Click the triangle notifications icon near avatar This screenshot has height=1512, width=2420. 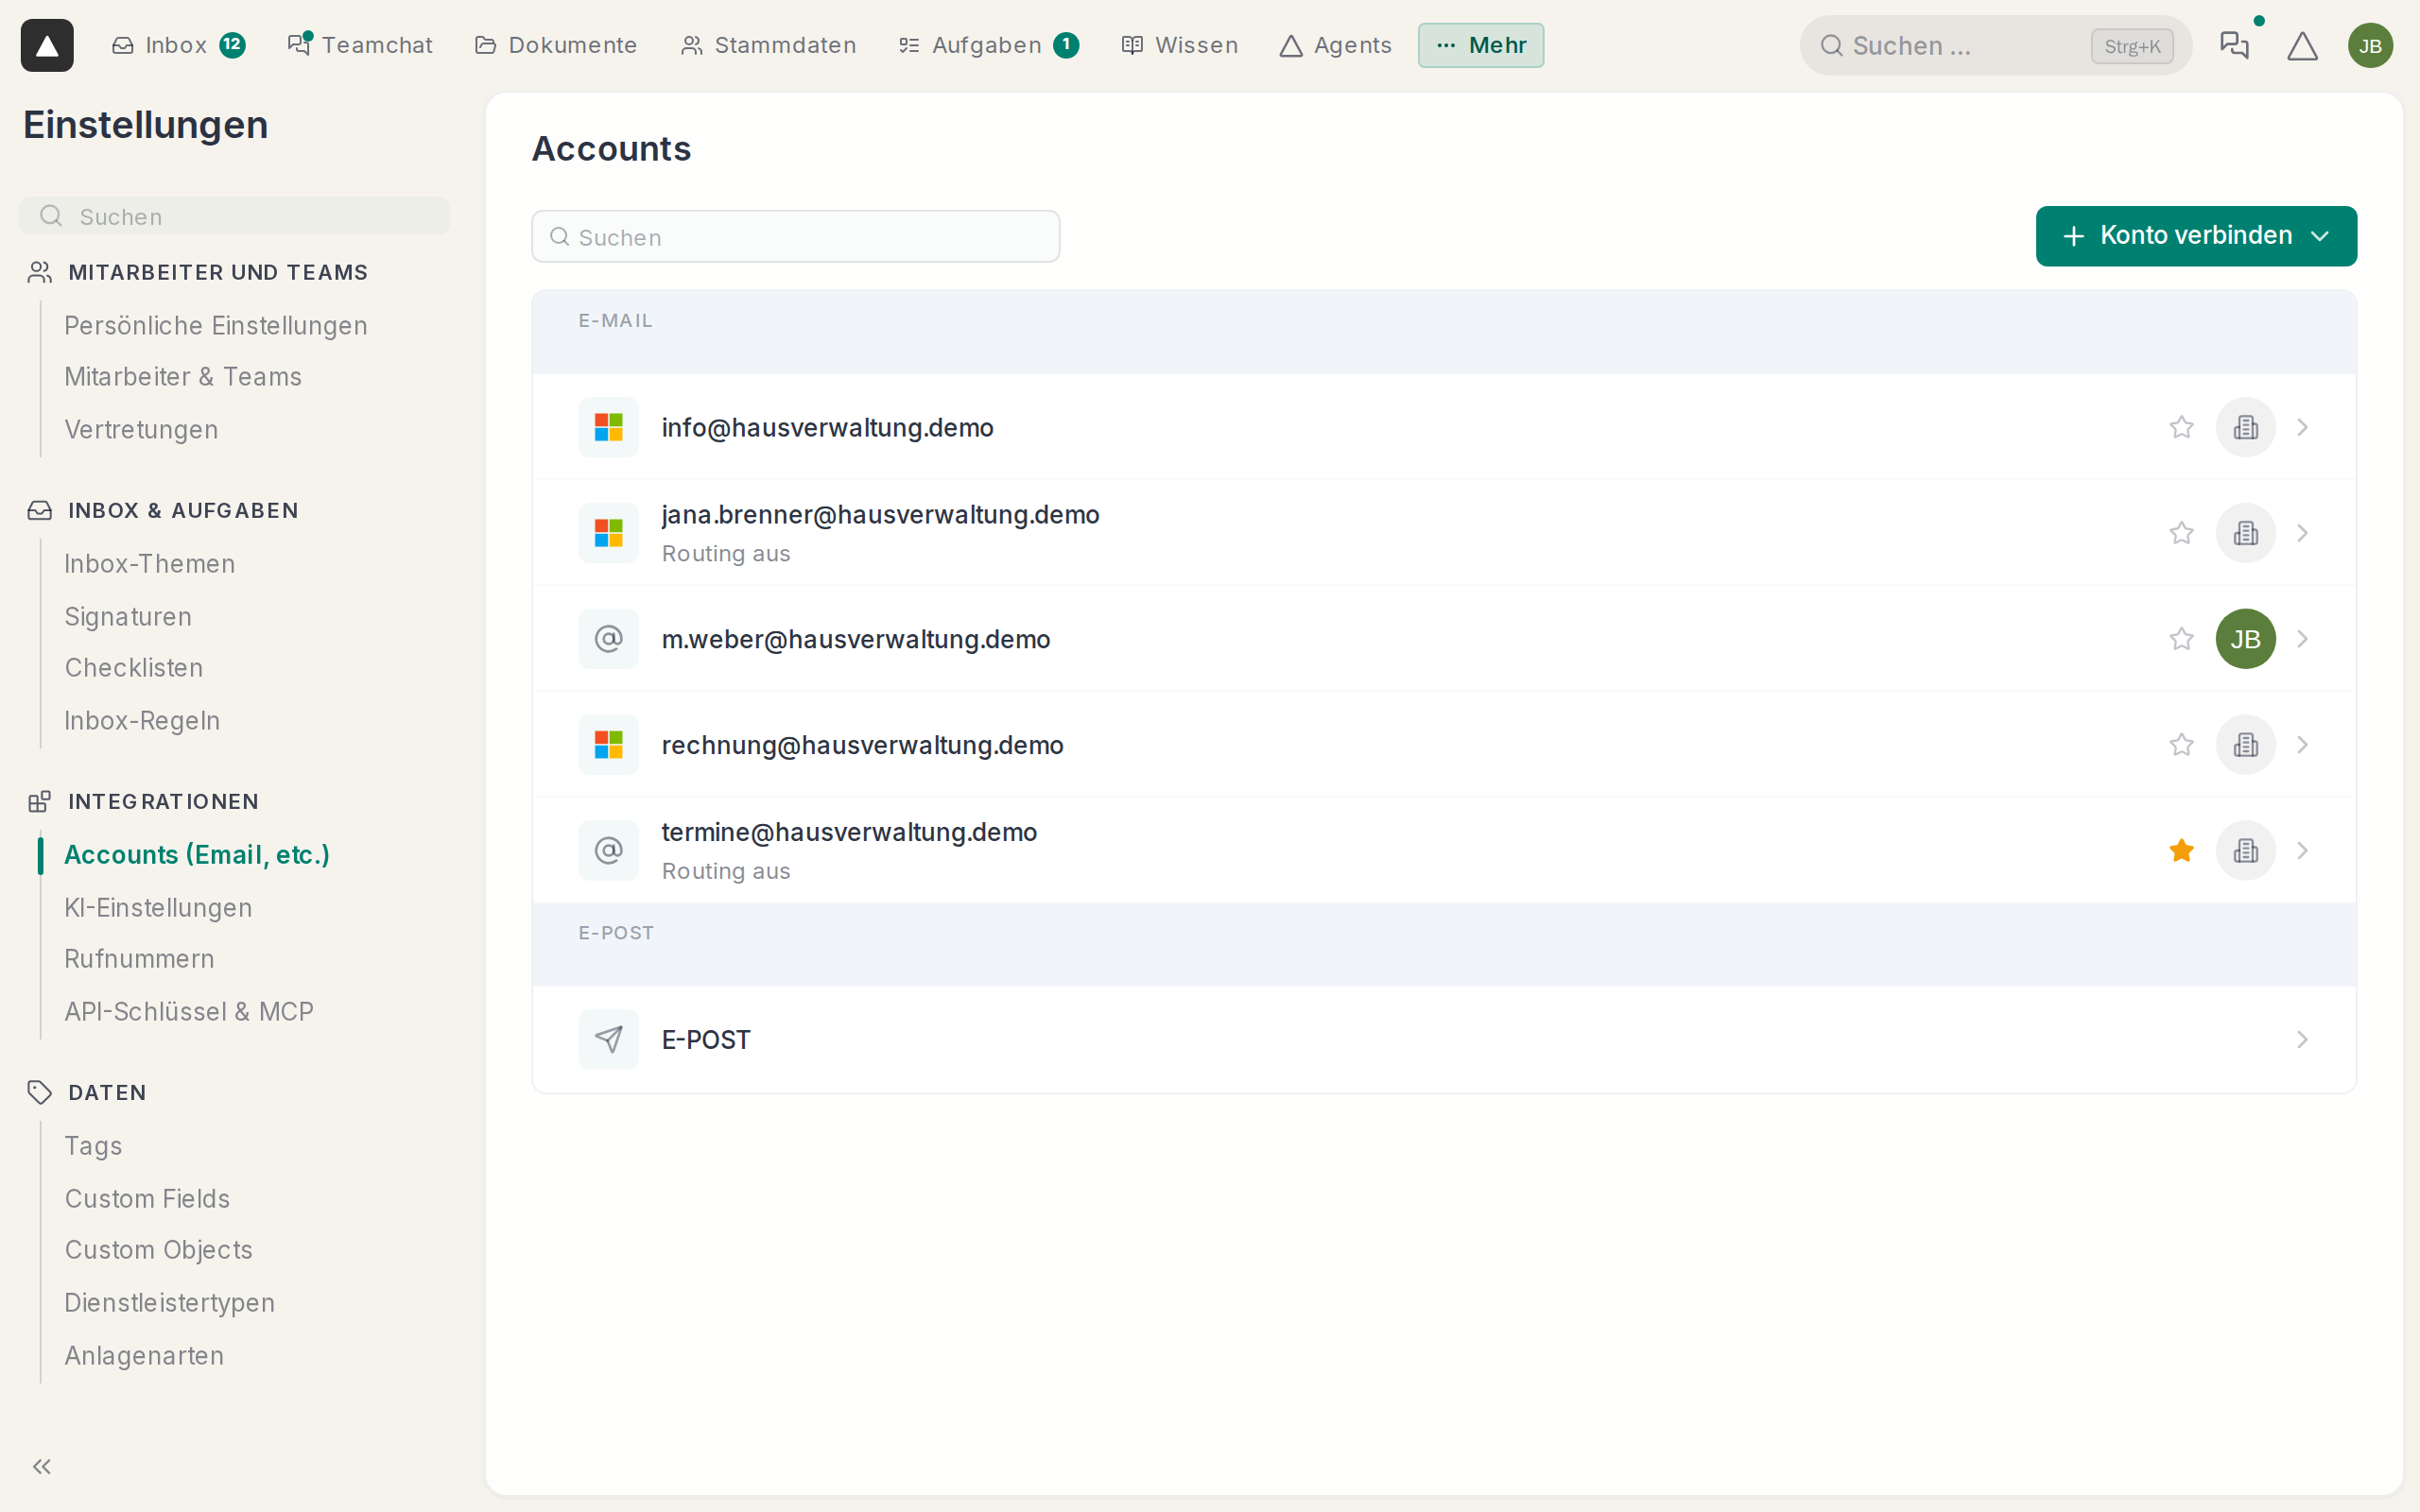(2302, 45)
